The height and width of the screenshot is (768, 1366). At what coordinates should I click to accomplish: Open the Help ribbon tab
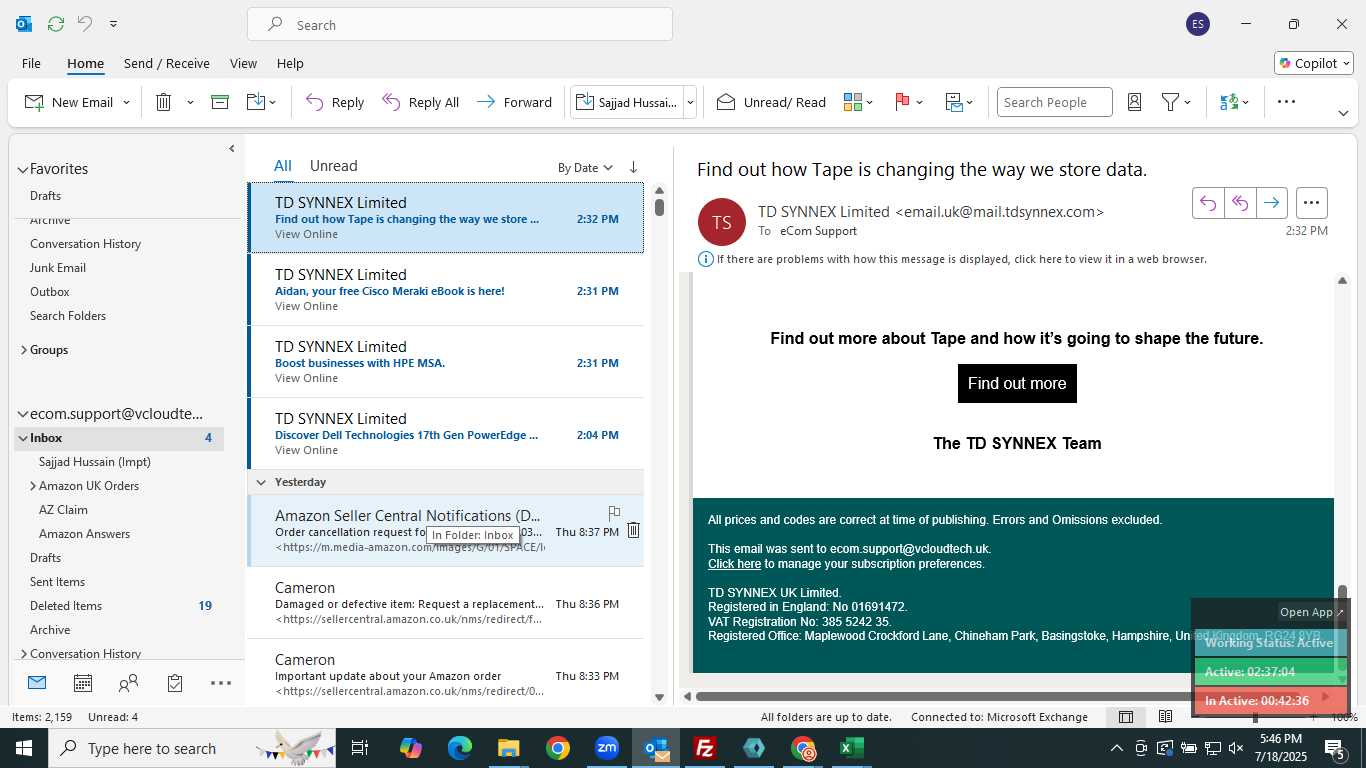tap(290, 63)
